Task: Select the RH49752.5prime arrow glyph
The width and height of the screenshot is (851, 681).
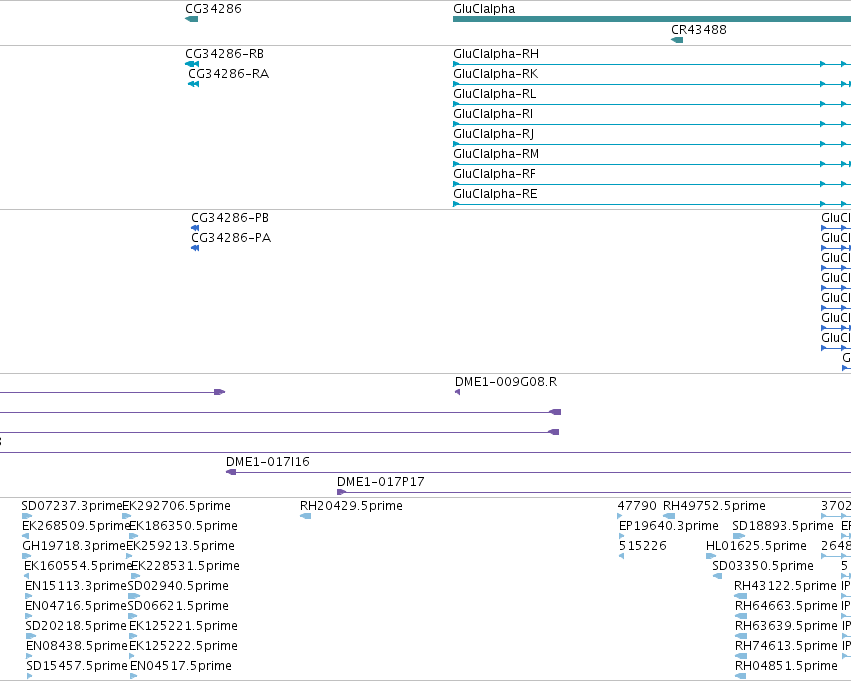Action: pos(669,516)
